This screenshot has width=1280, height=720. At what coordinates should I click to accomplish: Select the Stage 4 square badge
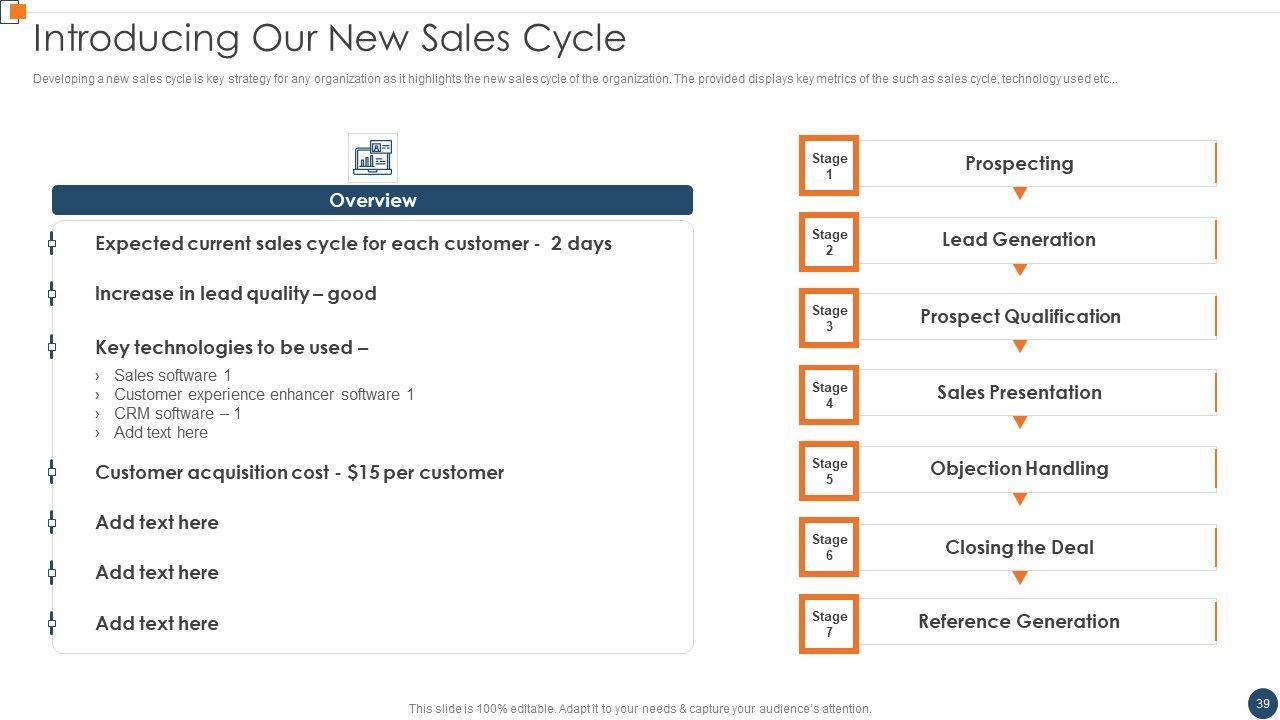[x=829, y=395]
